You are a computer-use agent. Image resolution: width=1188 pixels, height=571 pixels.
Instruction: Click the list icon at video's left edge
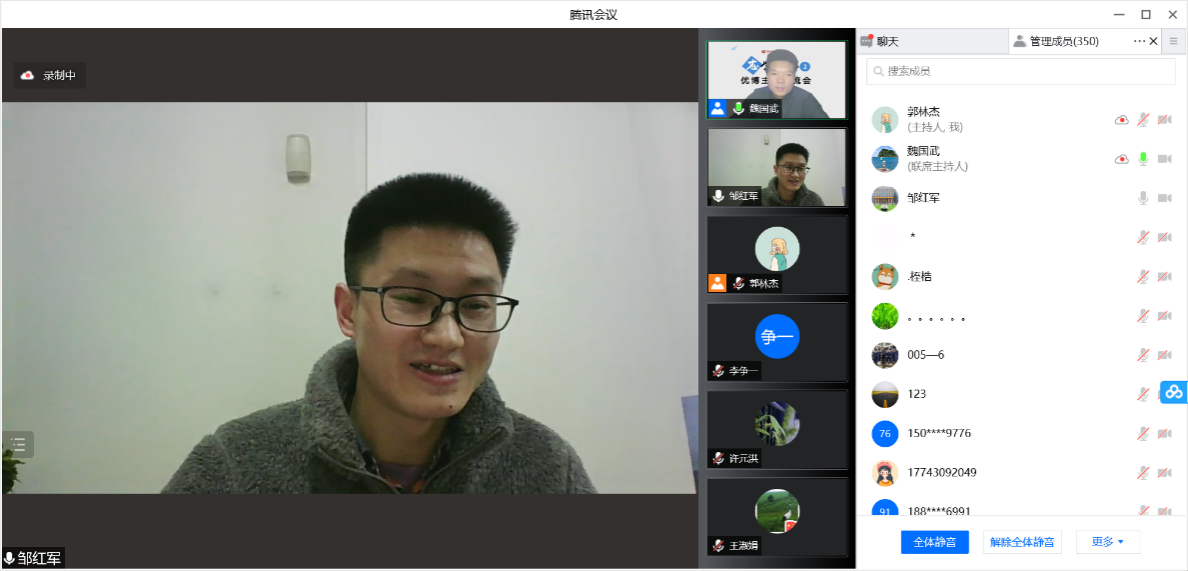click(x=18, y=445)
